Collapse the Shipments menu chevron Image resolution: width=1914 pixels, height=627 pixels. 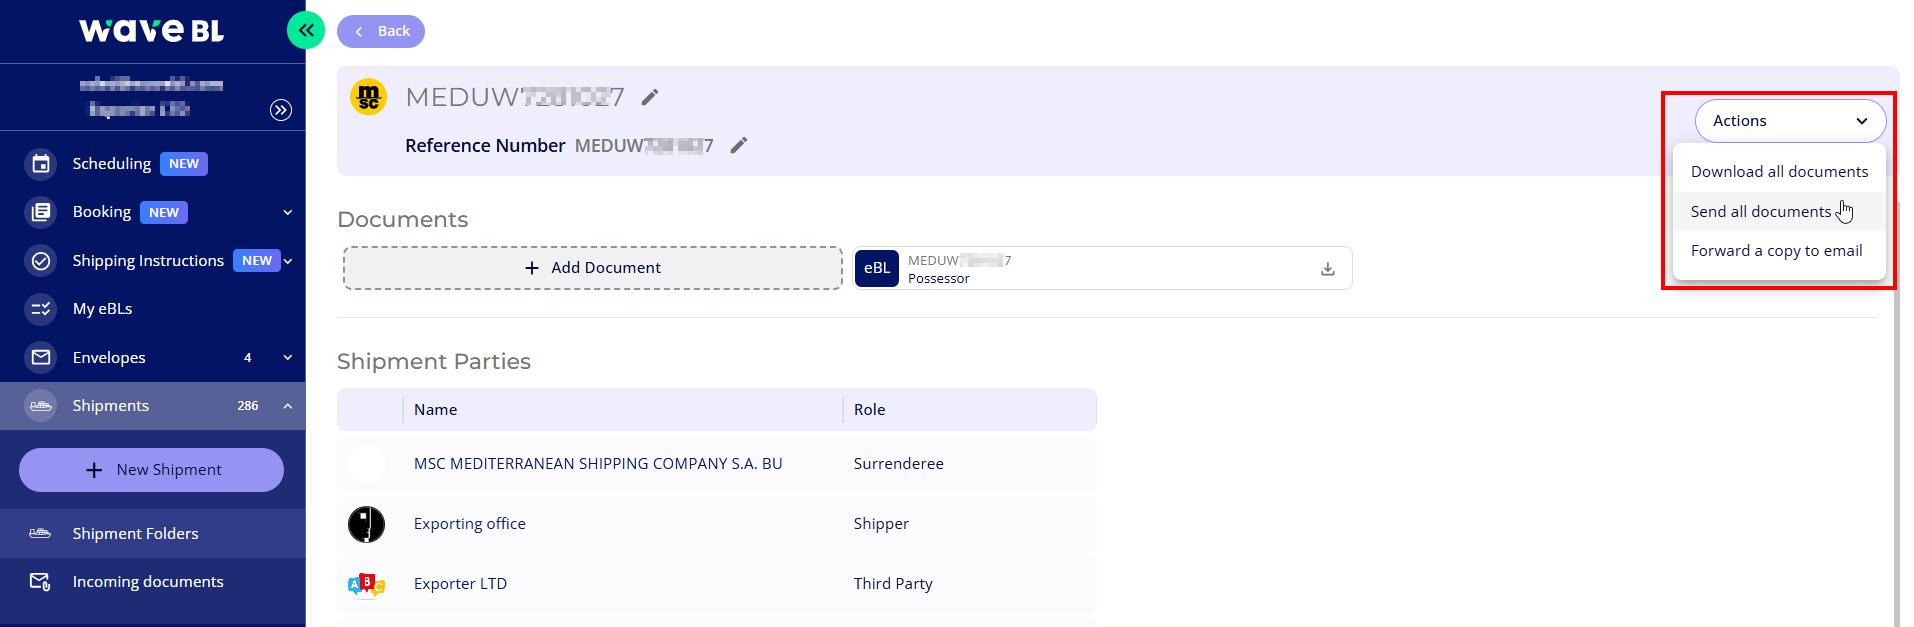point(288,405)
